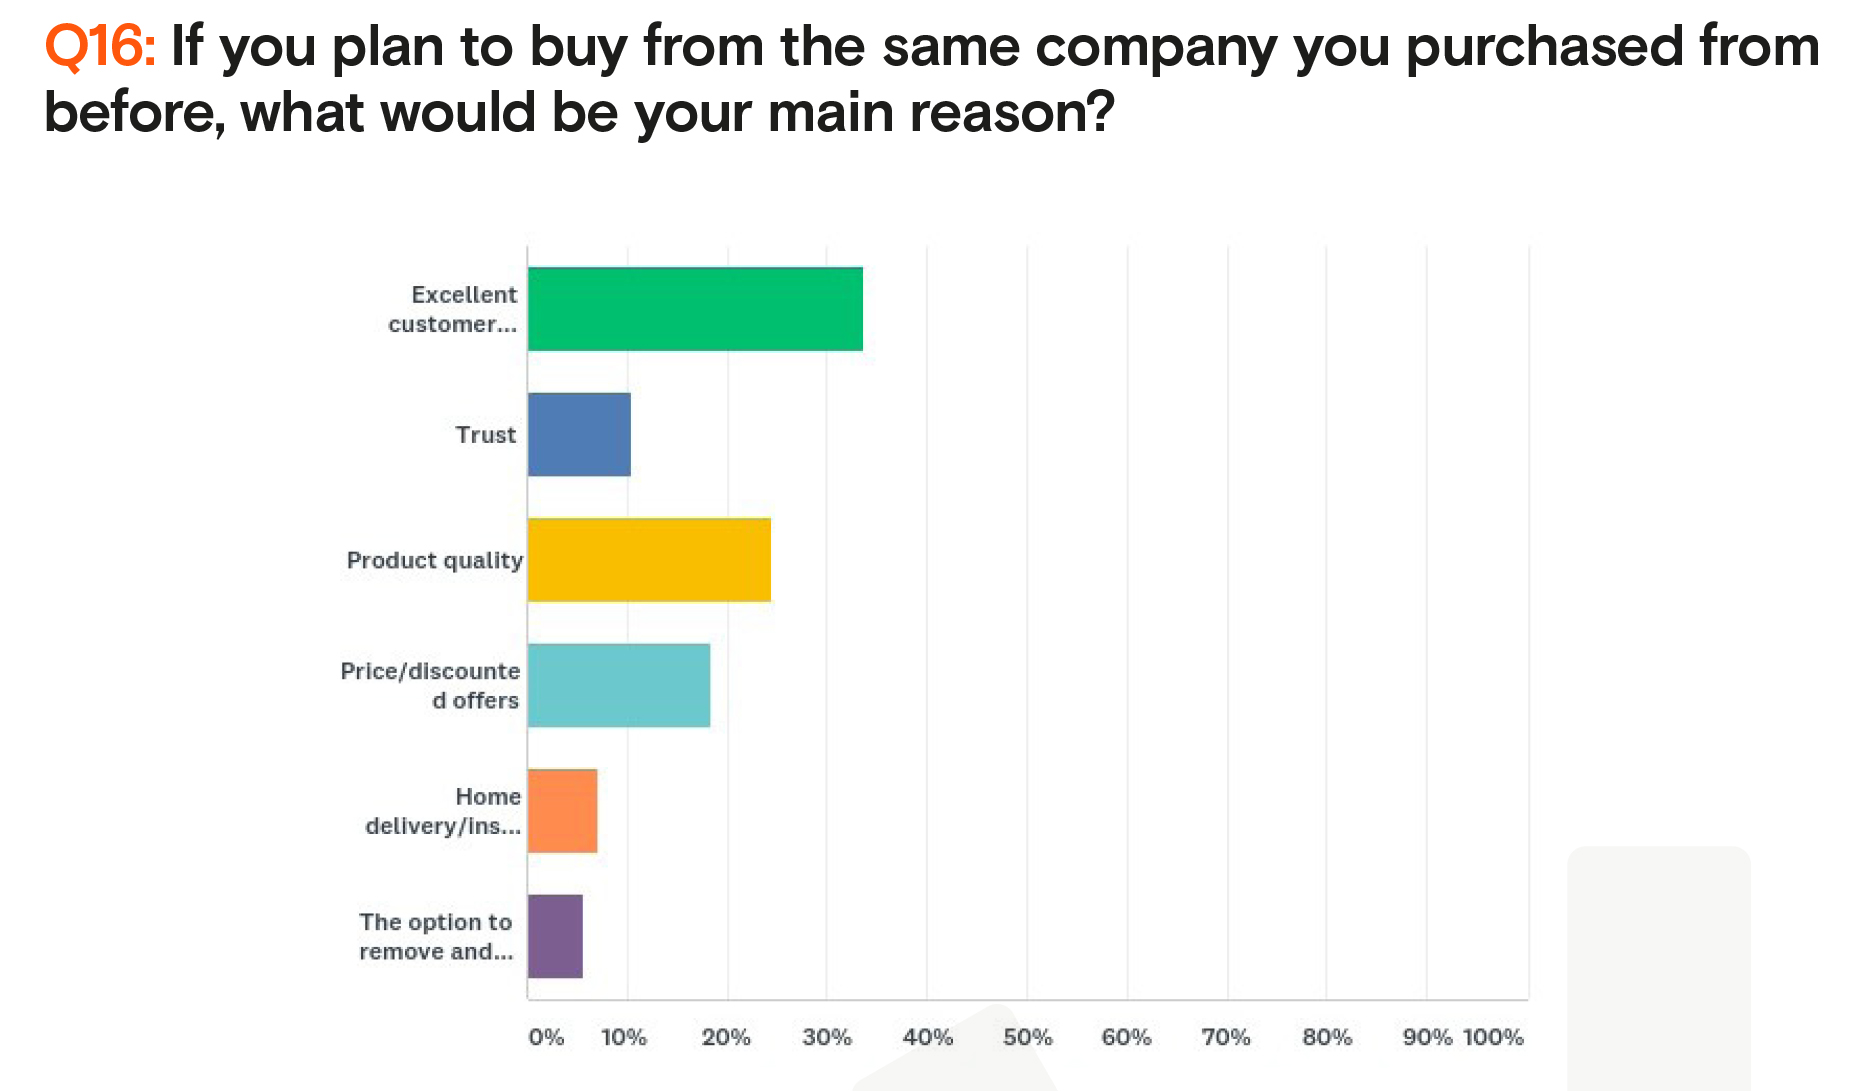The height and width of the screenshot is (1091, 1869).
Task: Click the green Excellent customer bar
Action: 695,309
